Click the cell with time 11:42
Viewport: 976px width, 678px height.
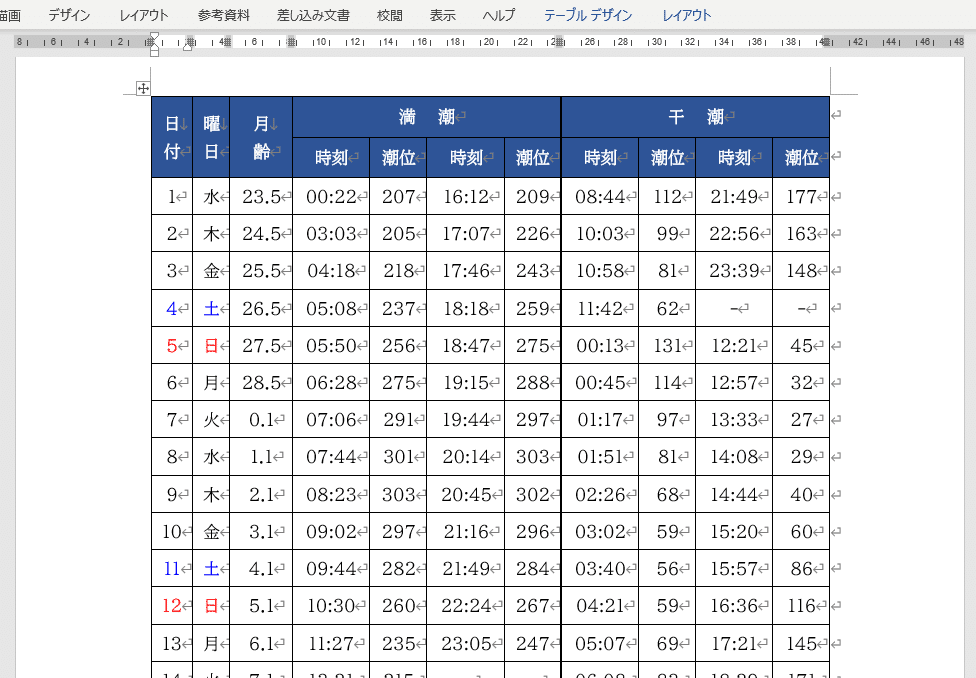[600, 308]
